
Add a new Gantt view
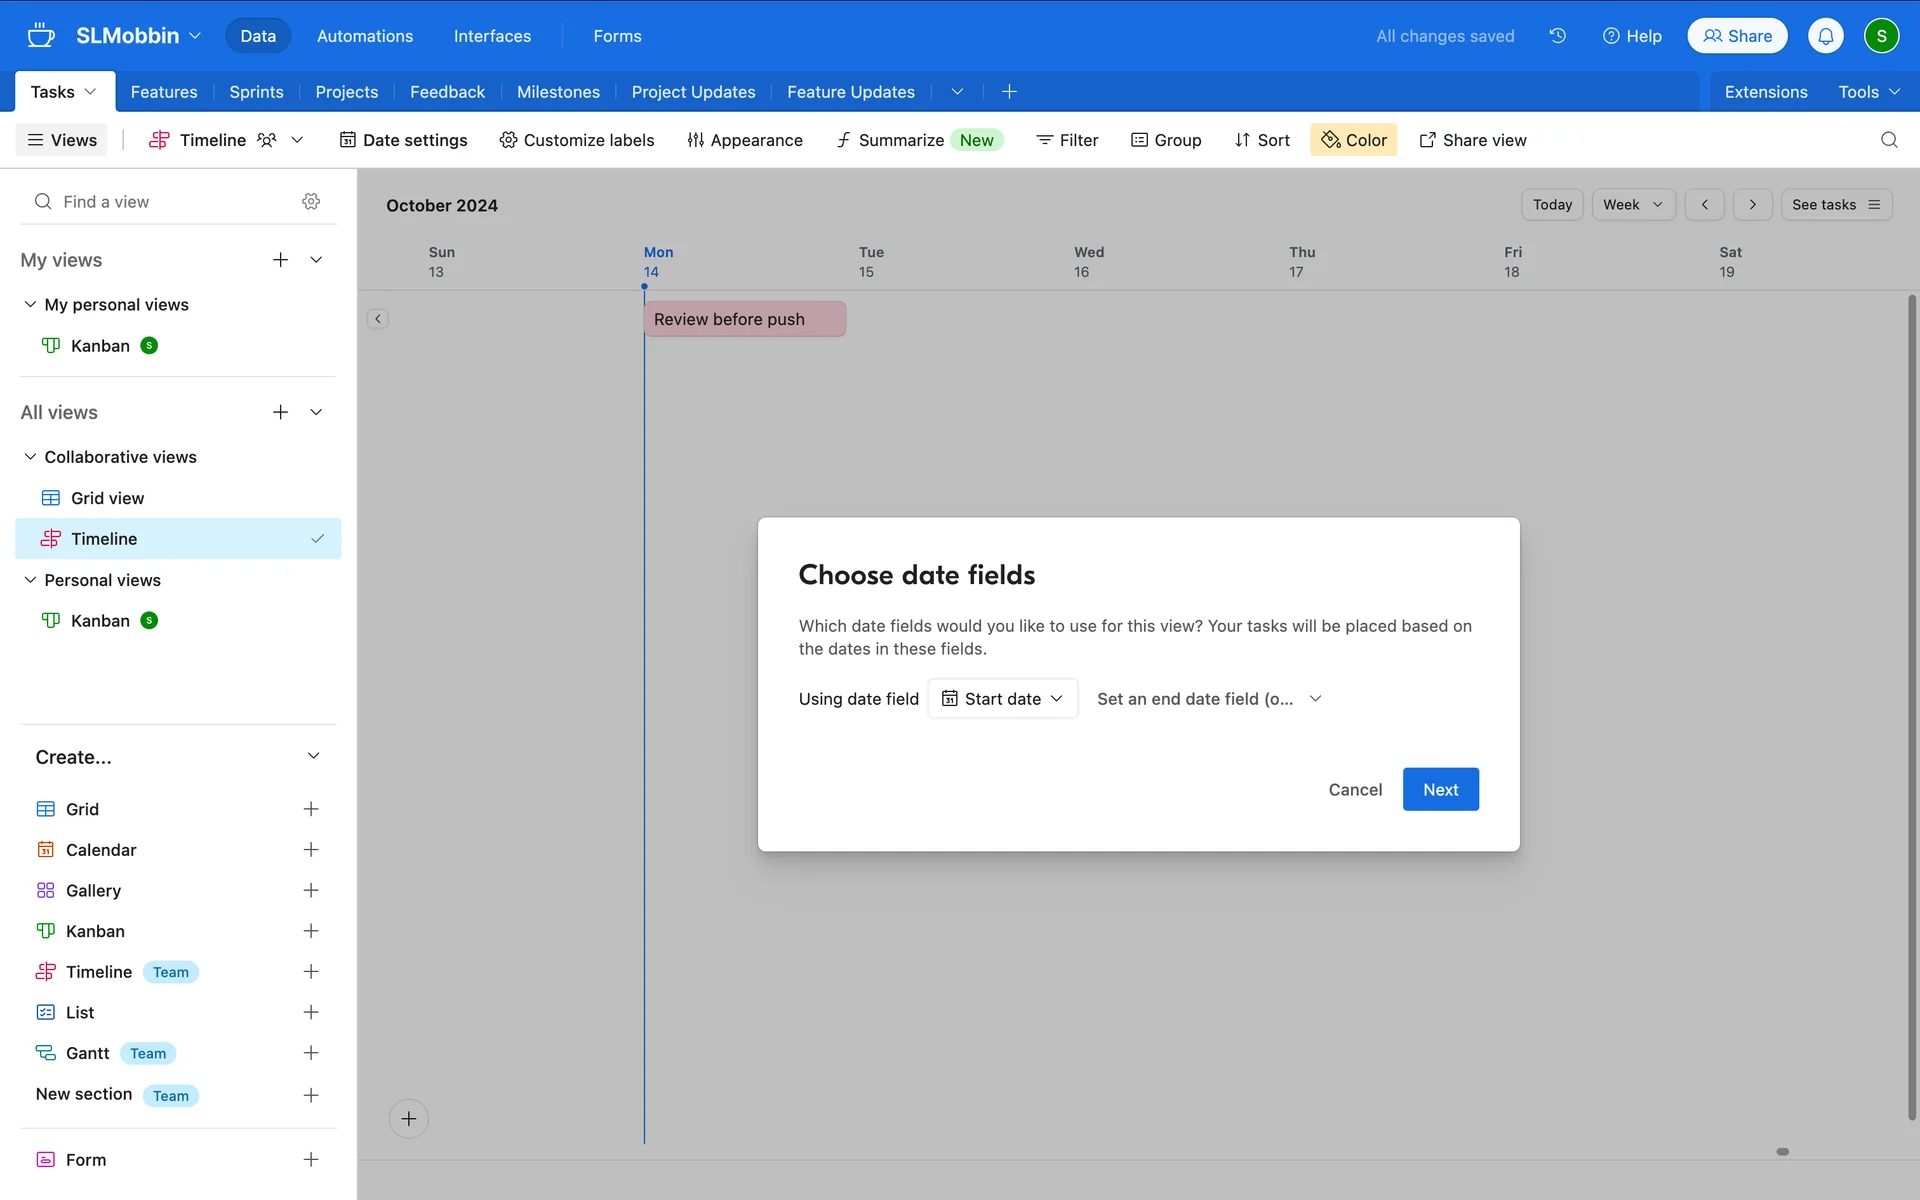point(311,1053)
